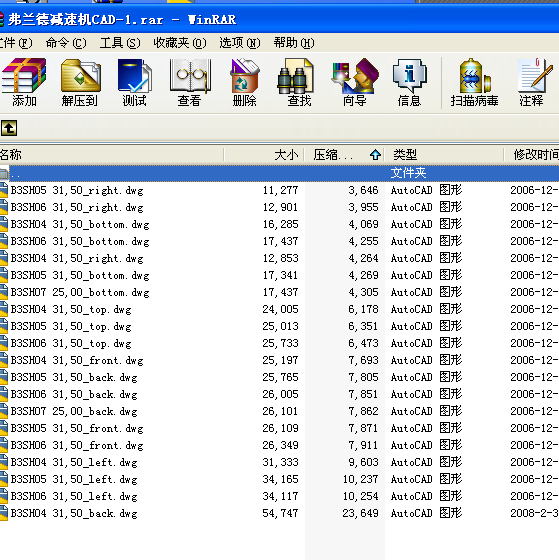The height and width of the screenshot is (560, 559).
Task: Select B3SH05 31,50_front.dwg
Action: pos(77,428)
